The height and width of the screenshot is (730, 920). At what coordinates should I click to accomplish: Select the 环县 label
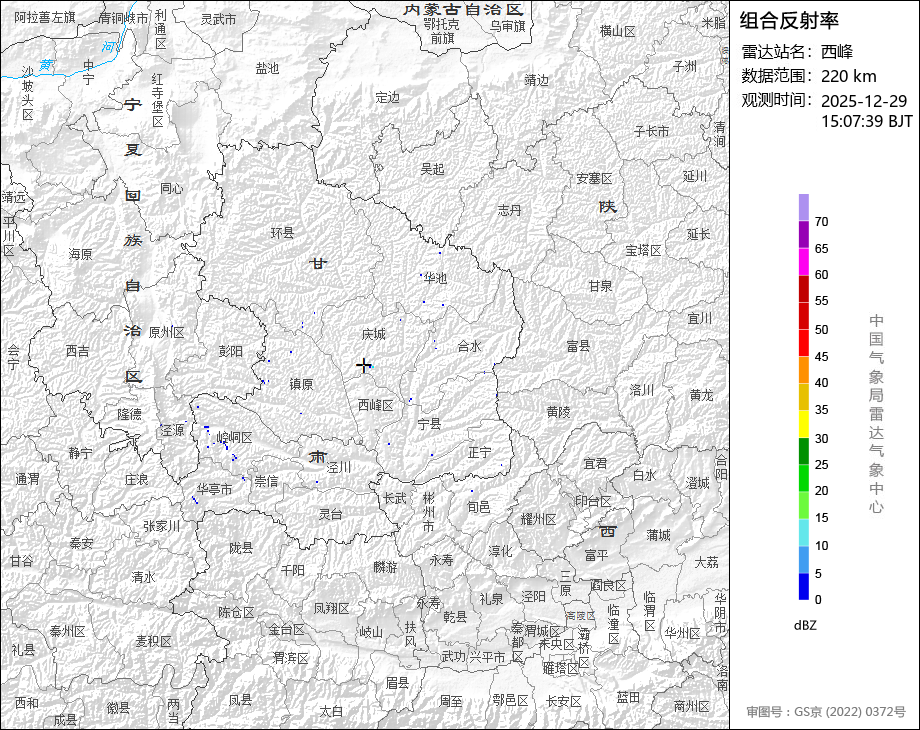[282, 232]
